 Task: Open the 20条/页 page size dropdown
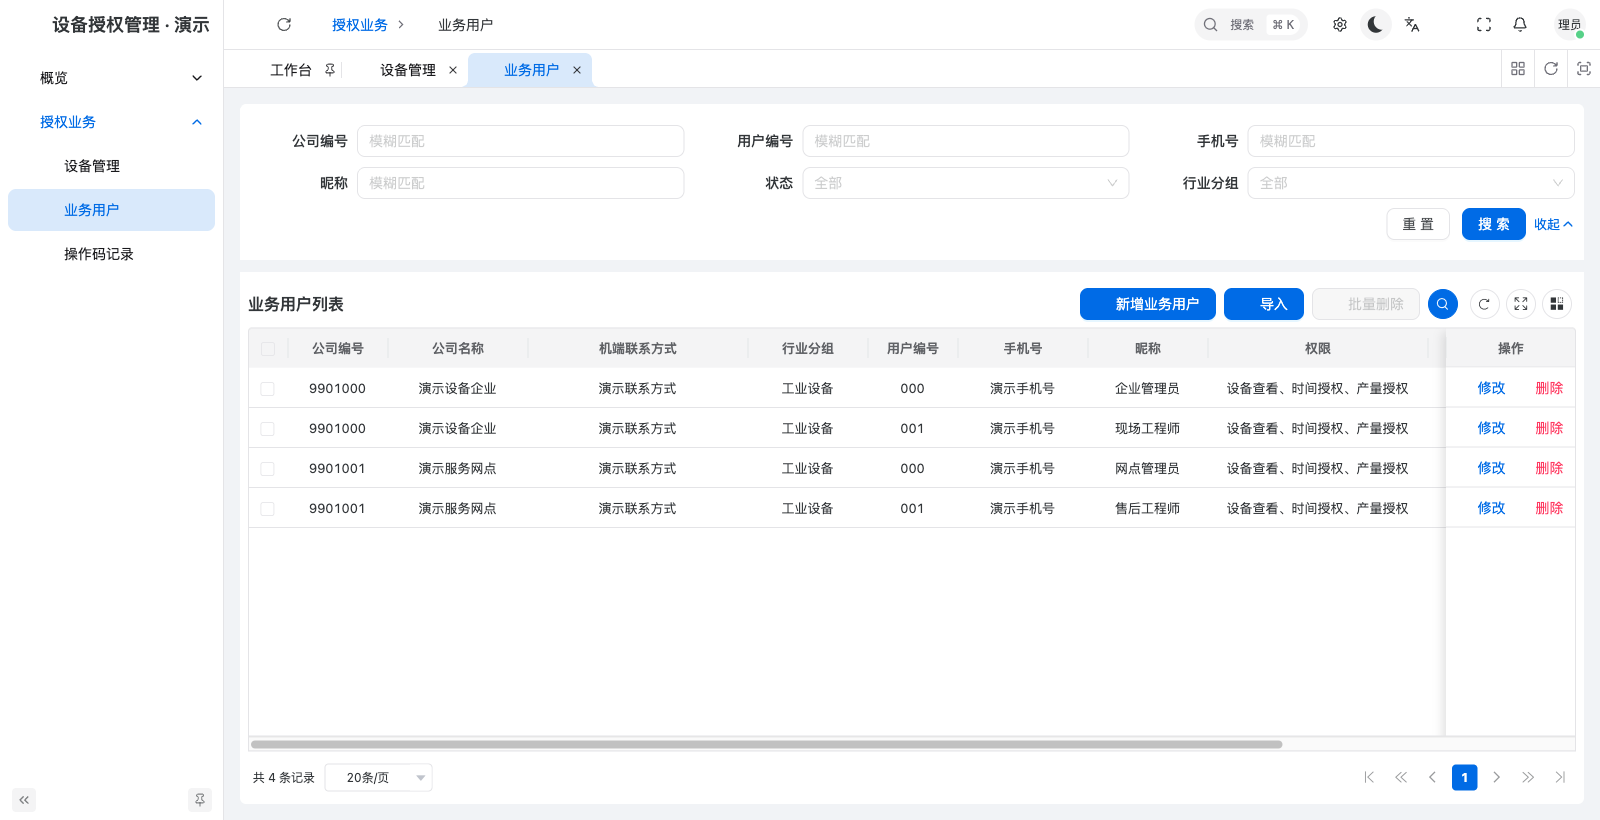(x=379, y=777)
